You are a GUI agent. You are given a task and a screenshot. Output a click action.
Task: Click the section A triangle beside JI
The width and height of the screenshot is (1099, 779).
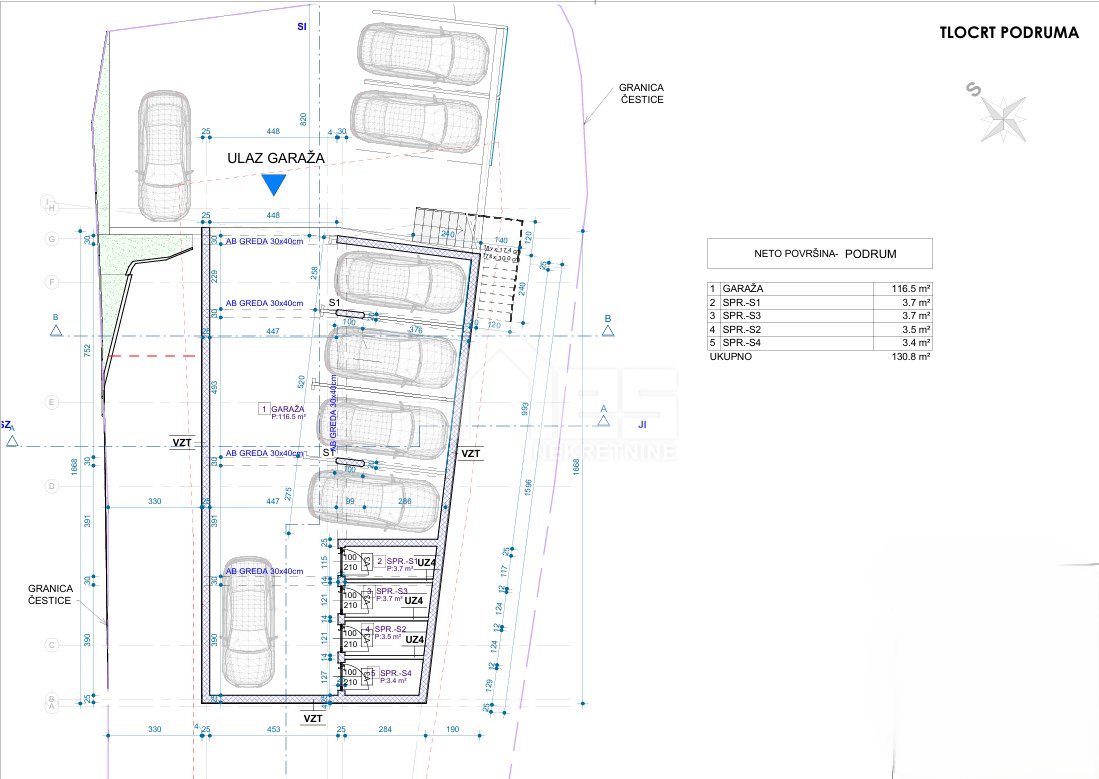click(603, 421)
